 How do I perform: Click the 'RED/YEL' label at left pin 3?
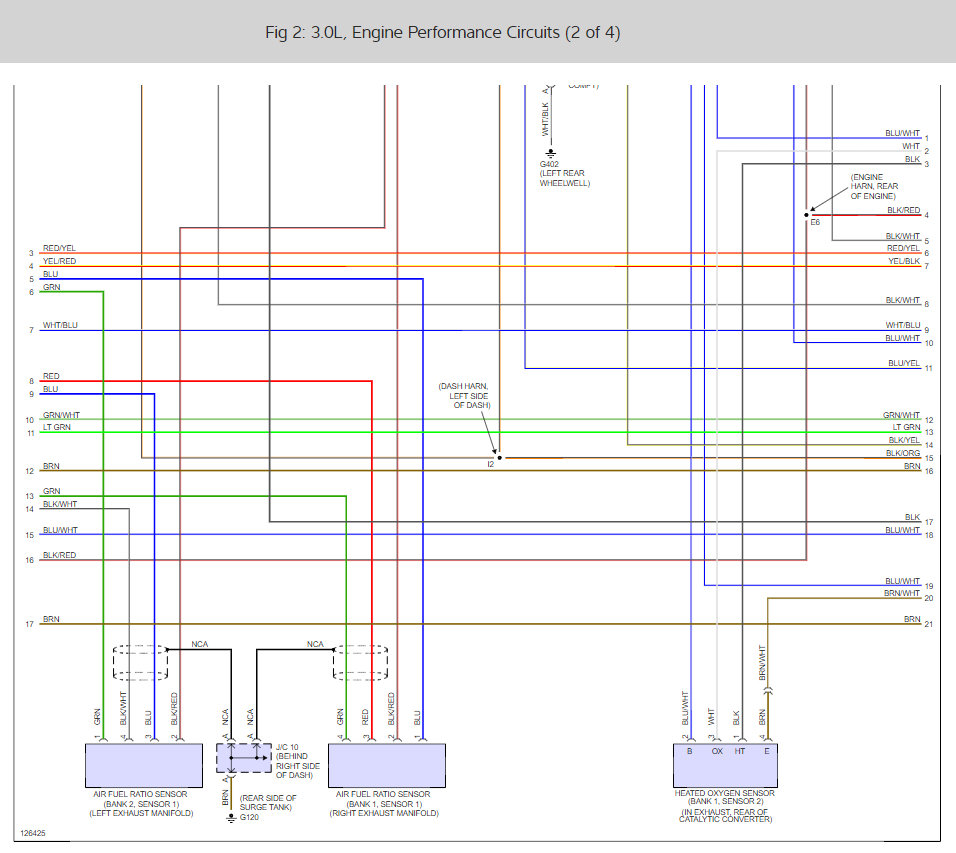coord(59,248)
